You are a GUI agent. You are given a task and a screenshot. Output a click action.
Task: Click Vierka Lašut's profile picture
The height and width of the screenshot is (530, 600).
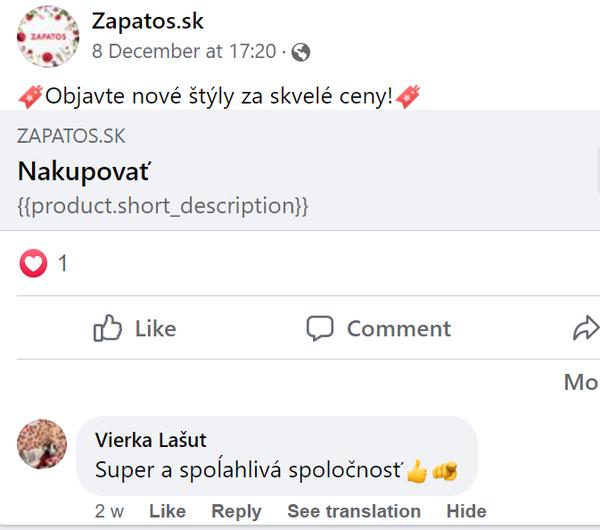tap(43, 444)
